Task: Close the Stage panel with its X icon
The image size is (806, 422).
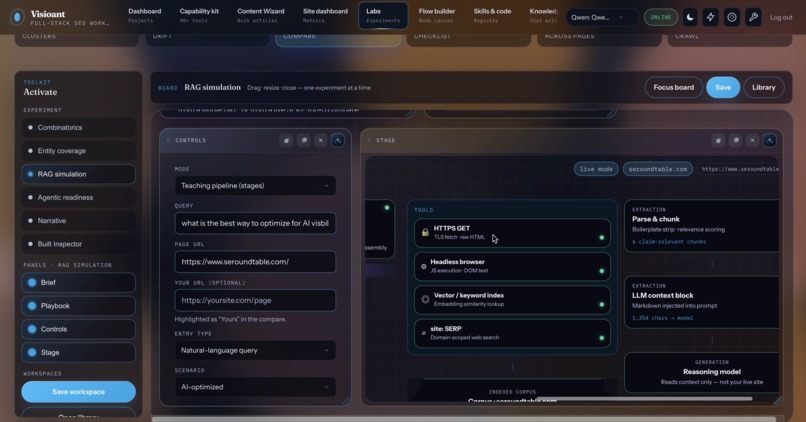Action: [753, 140]
